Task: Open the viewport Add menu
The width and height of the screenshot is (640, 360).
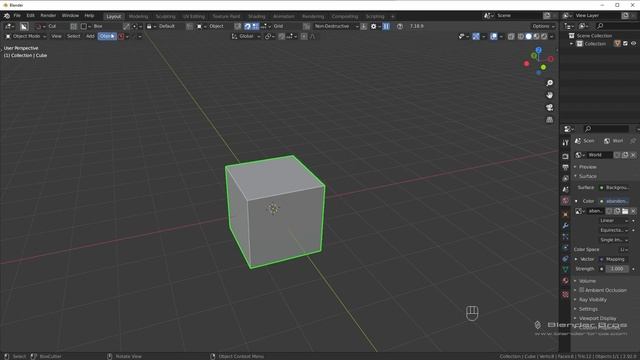Action: point(90,36)
